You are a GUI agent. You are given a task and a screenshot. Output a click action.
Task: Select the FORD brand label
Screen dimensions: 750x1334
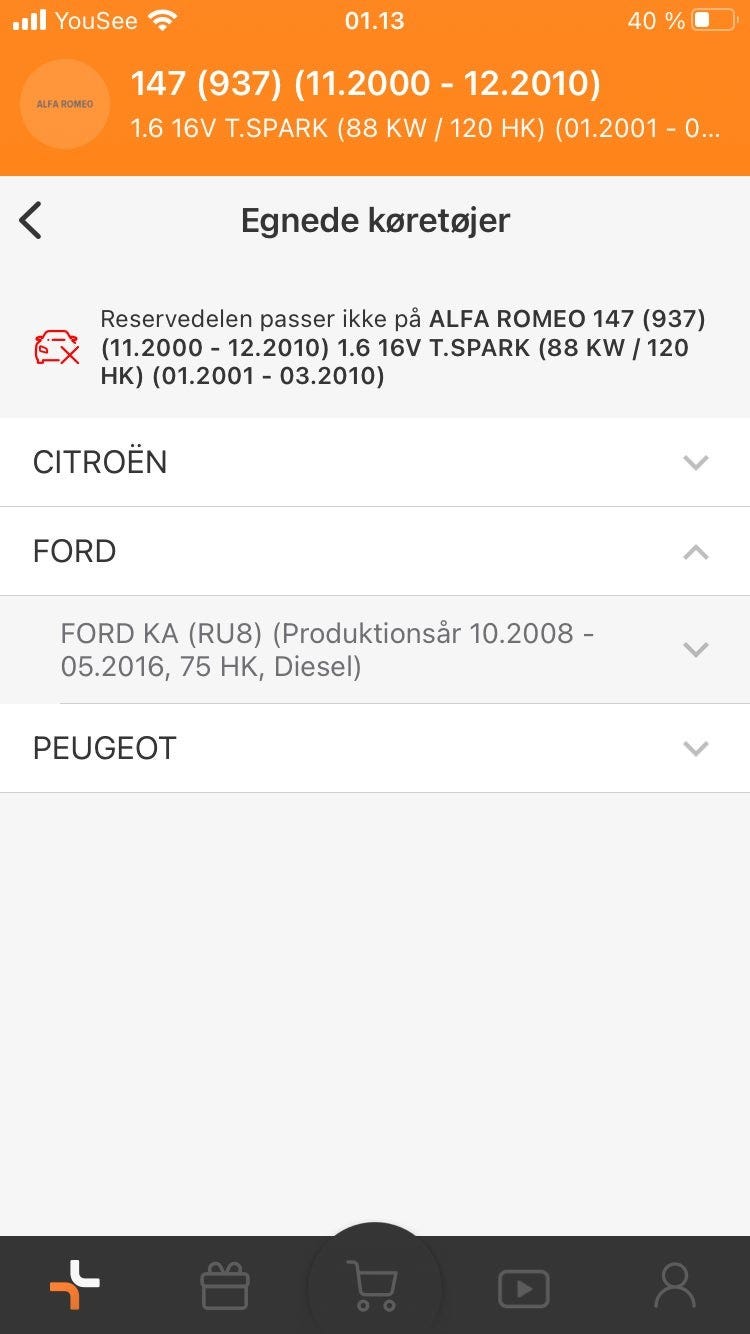pyautogui.click(x=75, y=551)
